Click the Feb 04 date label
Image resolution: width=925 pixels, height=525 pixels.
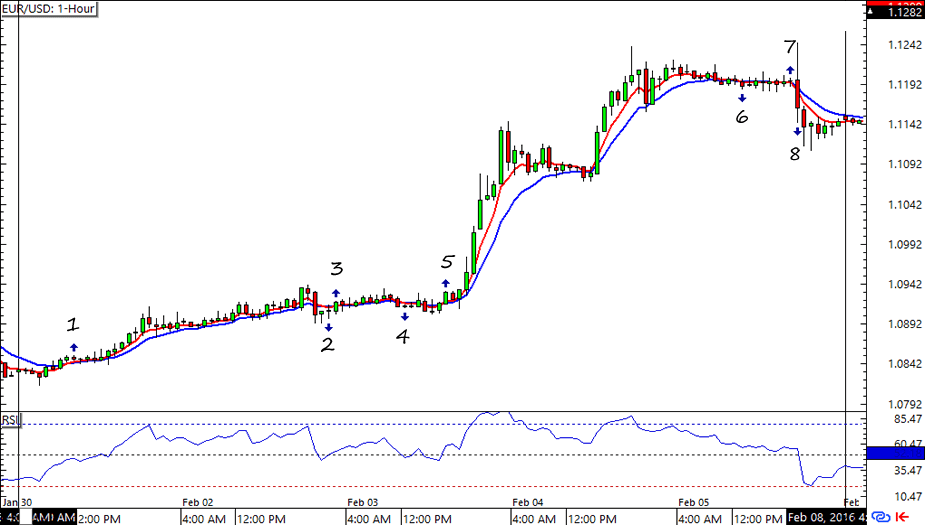tap(527, 503)
